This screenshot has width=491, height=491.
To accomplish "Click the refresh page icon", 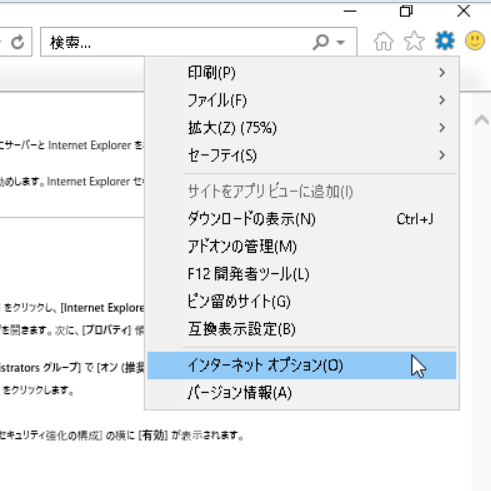I will (17, 42).
